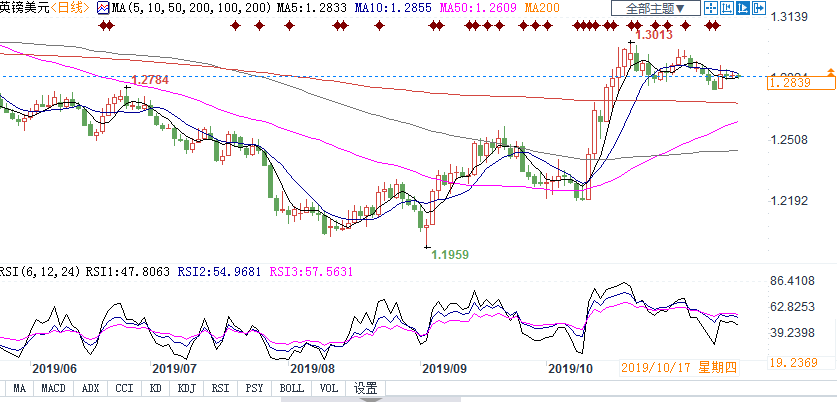Click the 1.2839 current price label
Image resolution: width=837 pixels, height=402 pixels.
788,84
